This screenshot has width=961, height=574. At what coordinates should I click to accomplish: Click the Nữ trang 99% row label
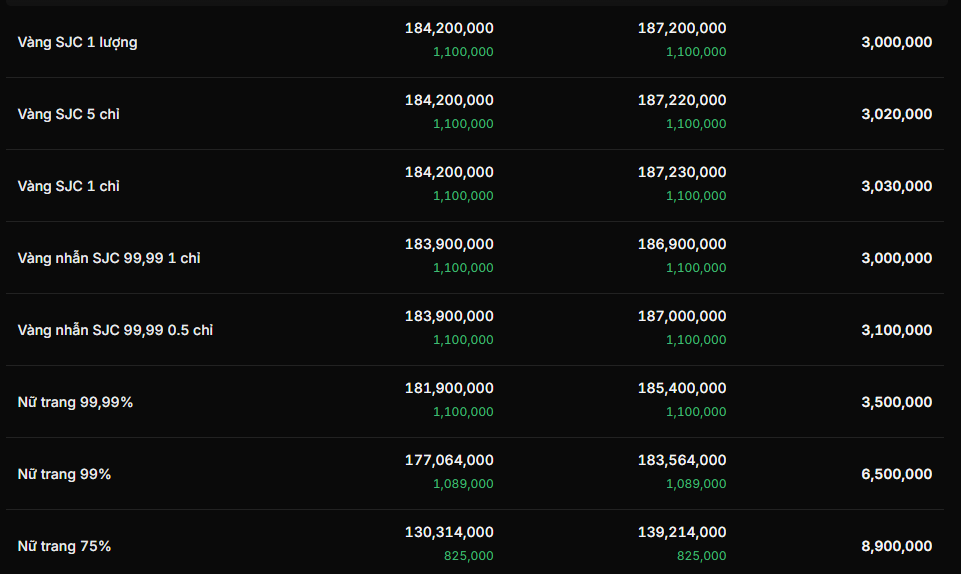[64, 474]
